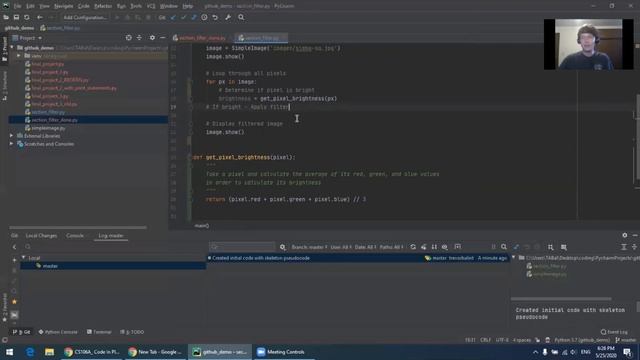
Task: Click back arrow in Git branches pane
Action: tap(14, 247)
